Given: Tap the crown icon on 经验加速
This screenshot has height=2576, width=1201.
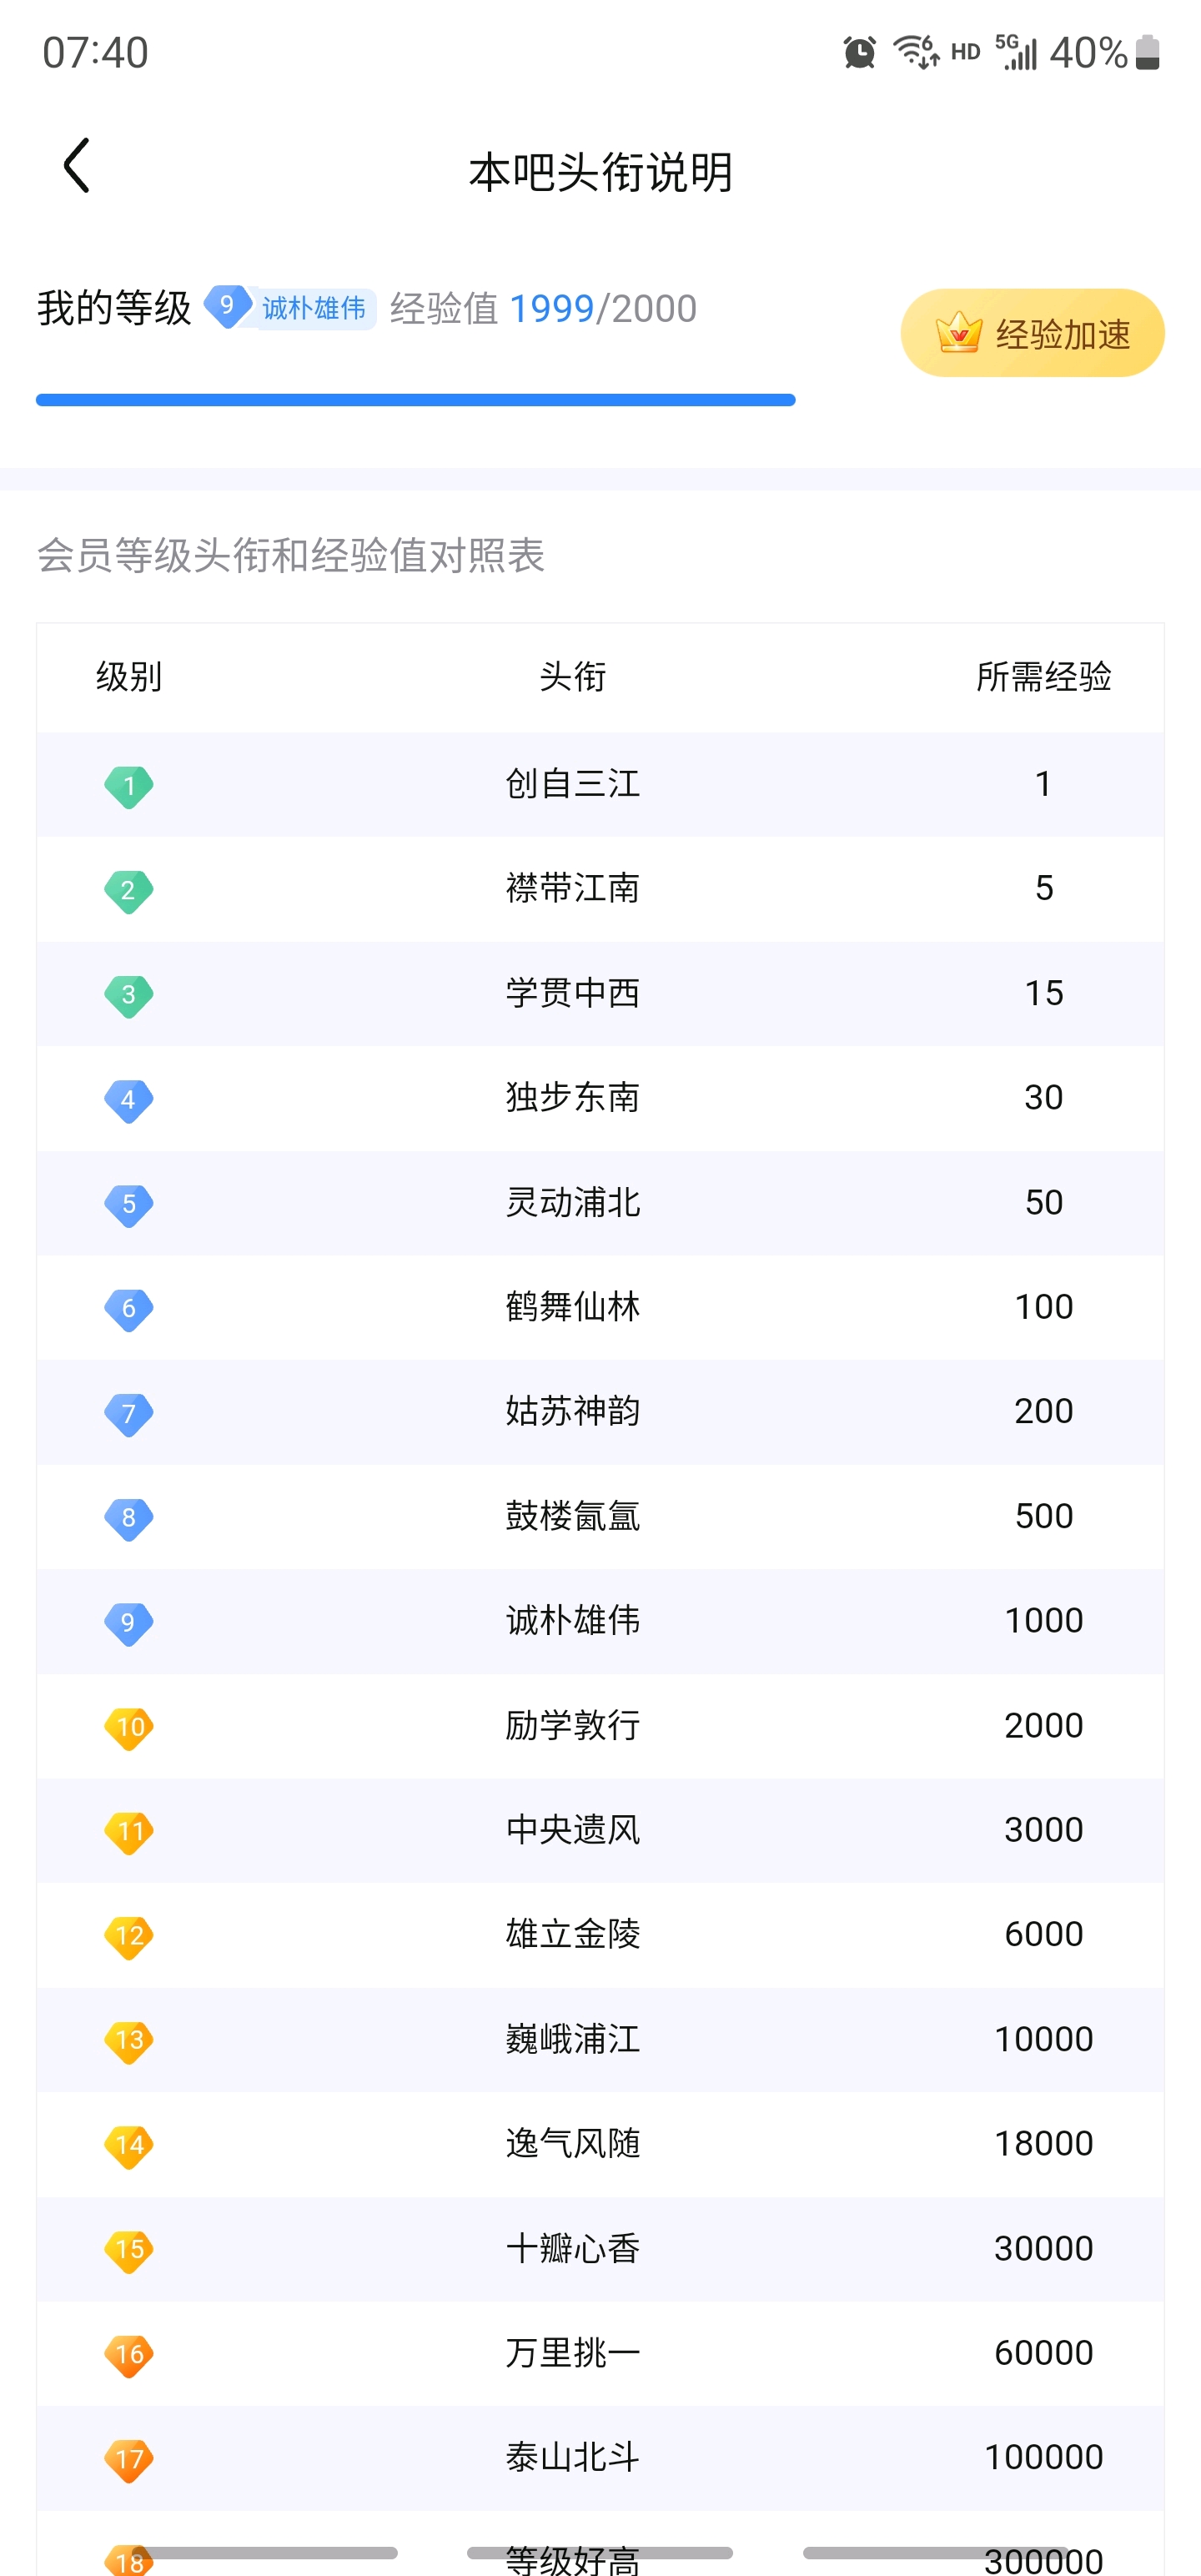Looking at the screenshot, I should tap(958, 333).
